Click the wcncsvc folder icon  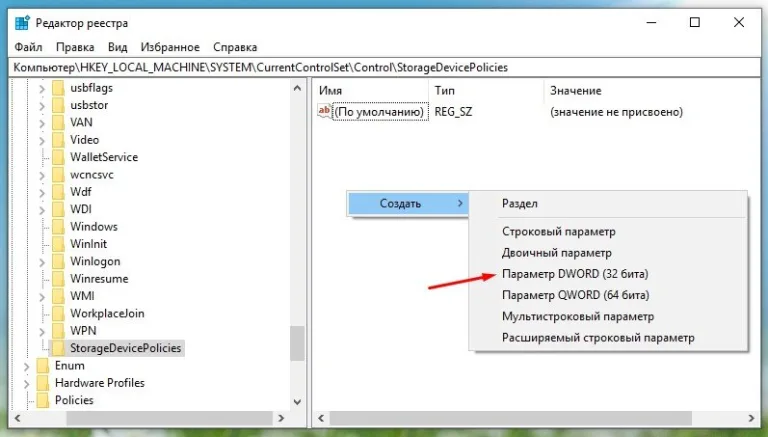(x=58, y=175)
